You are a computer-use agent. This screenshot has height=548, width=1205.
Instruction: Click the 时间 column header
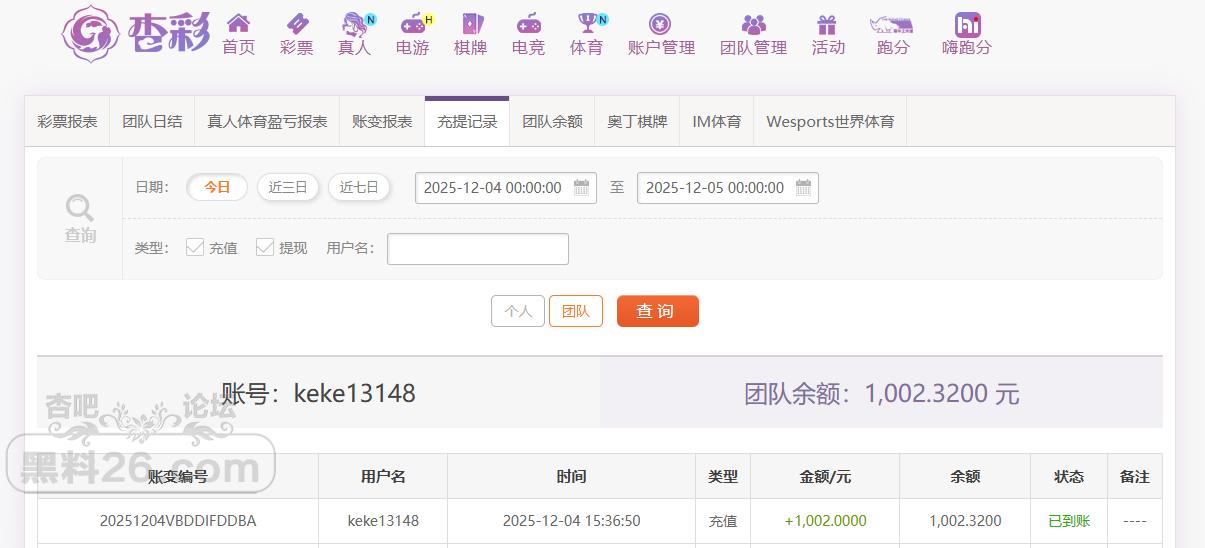pos(571,477)
